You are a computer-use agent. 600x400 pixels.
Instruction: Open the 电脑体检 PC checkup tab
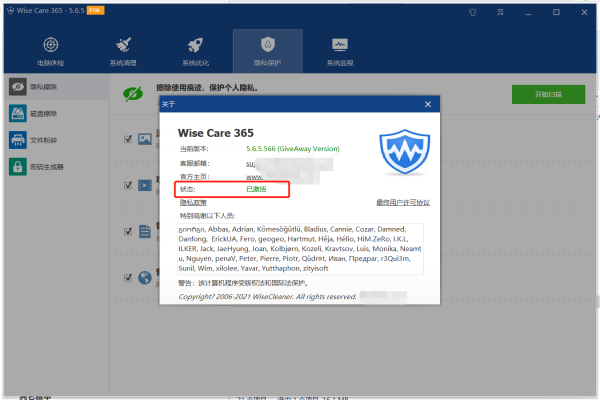[51, 51]
